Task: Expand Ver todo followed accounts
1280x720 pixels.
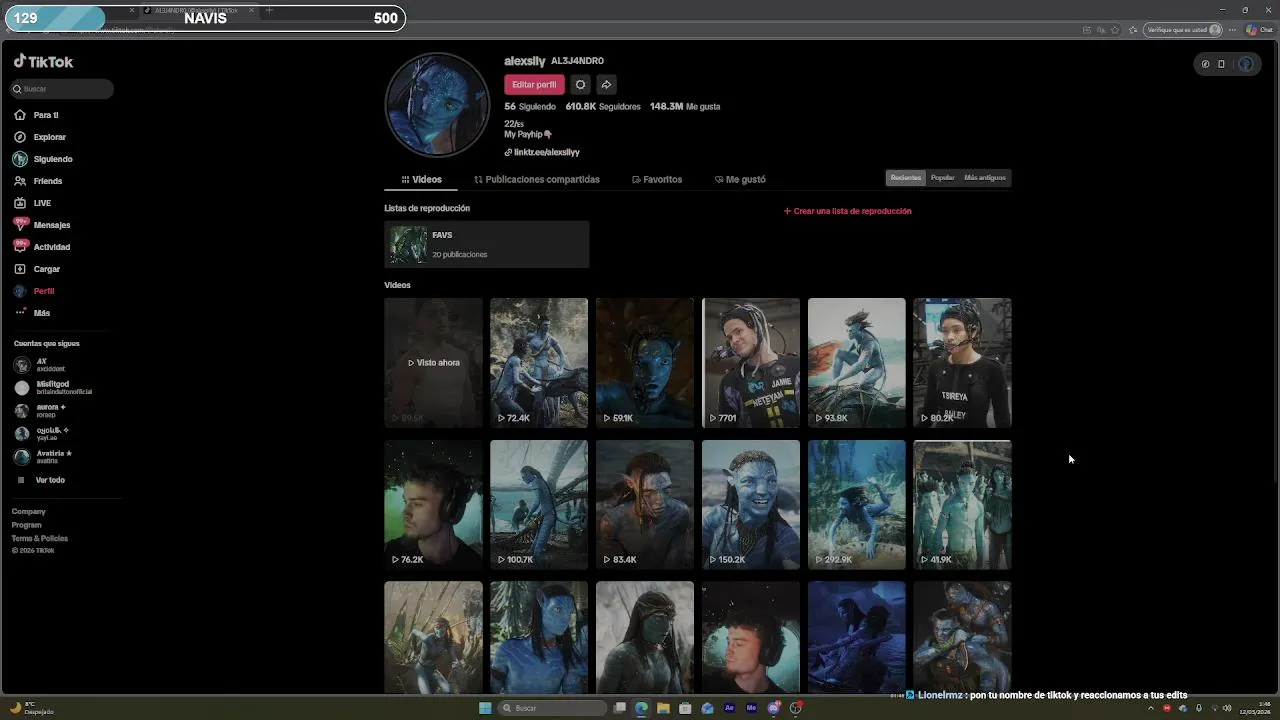Action: click(42, 480)
